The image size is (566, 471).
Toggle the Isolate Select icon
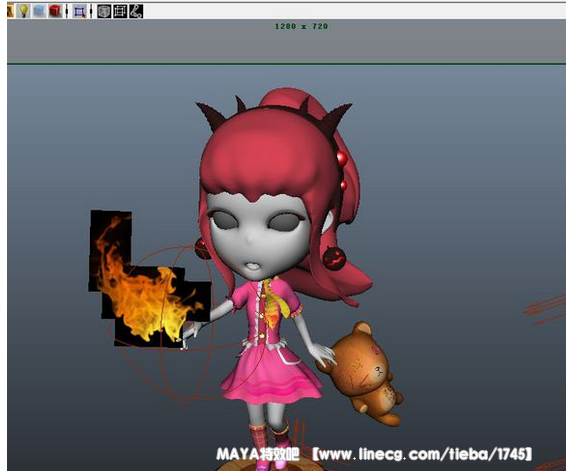click(79, 12)
